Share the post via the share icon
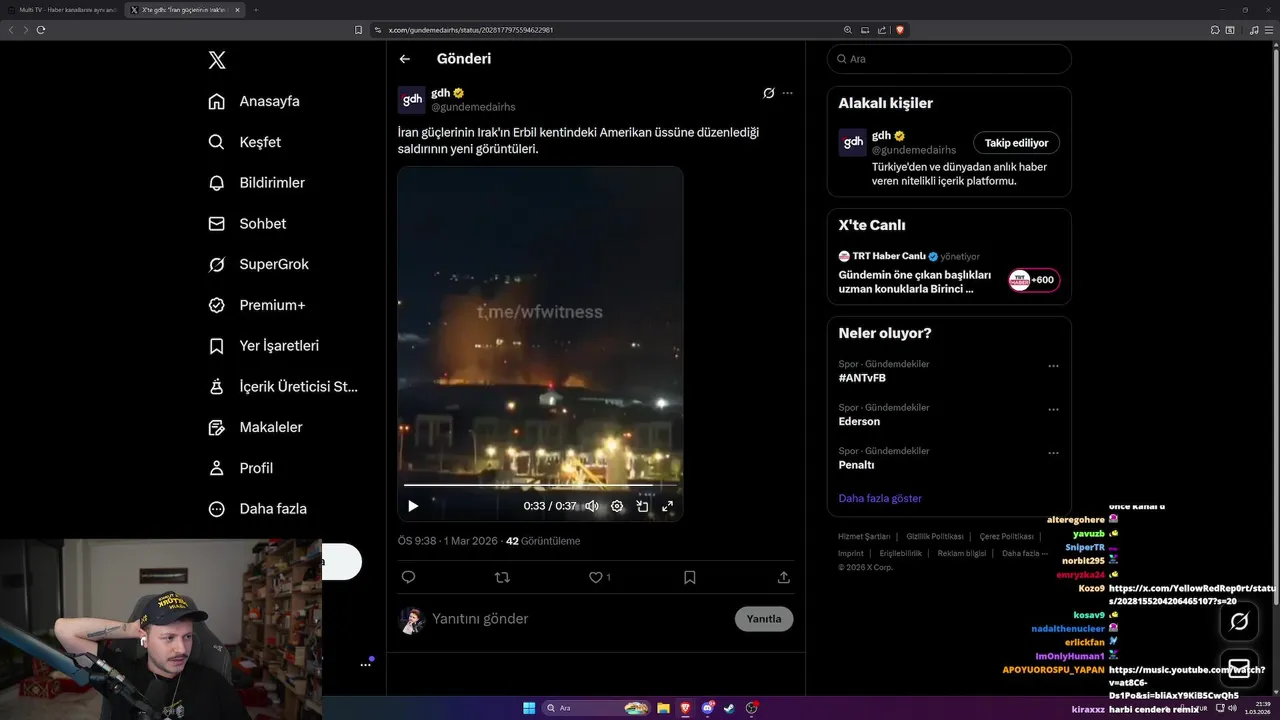 tap(783, 577)
